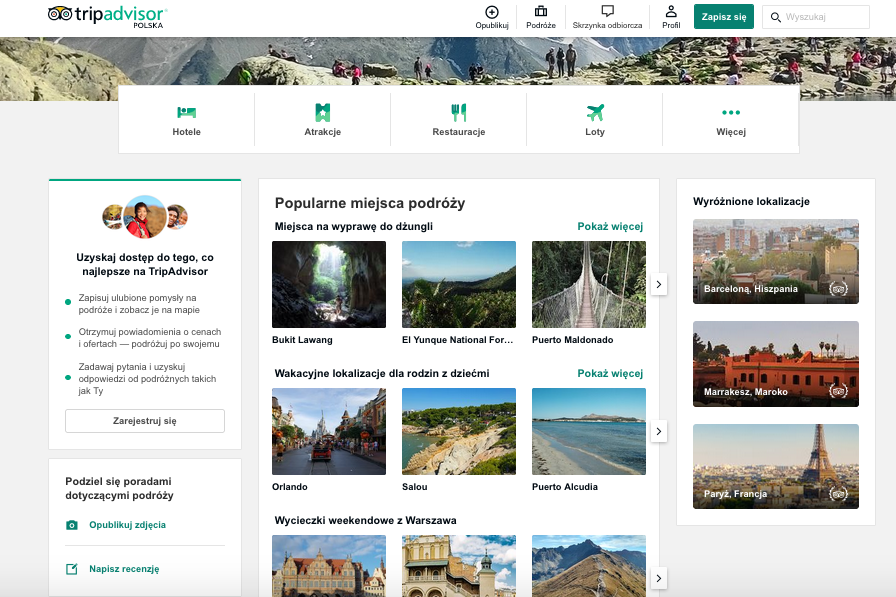Select the Loty airplane icon
This screenshot has width=896, height=597.
click(595, 113)
